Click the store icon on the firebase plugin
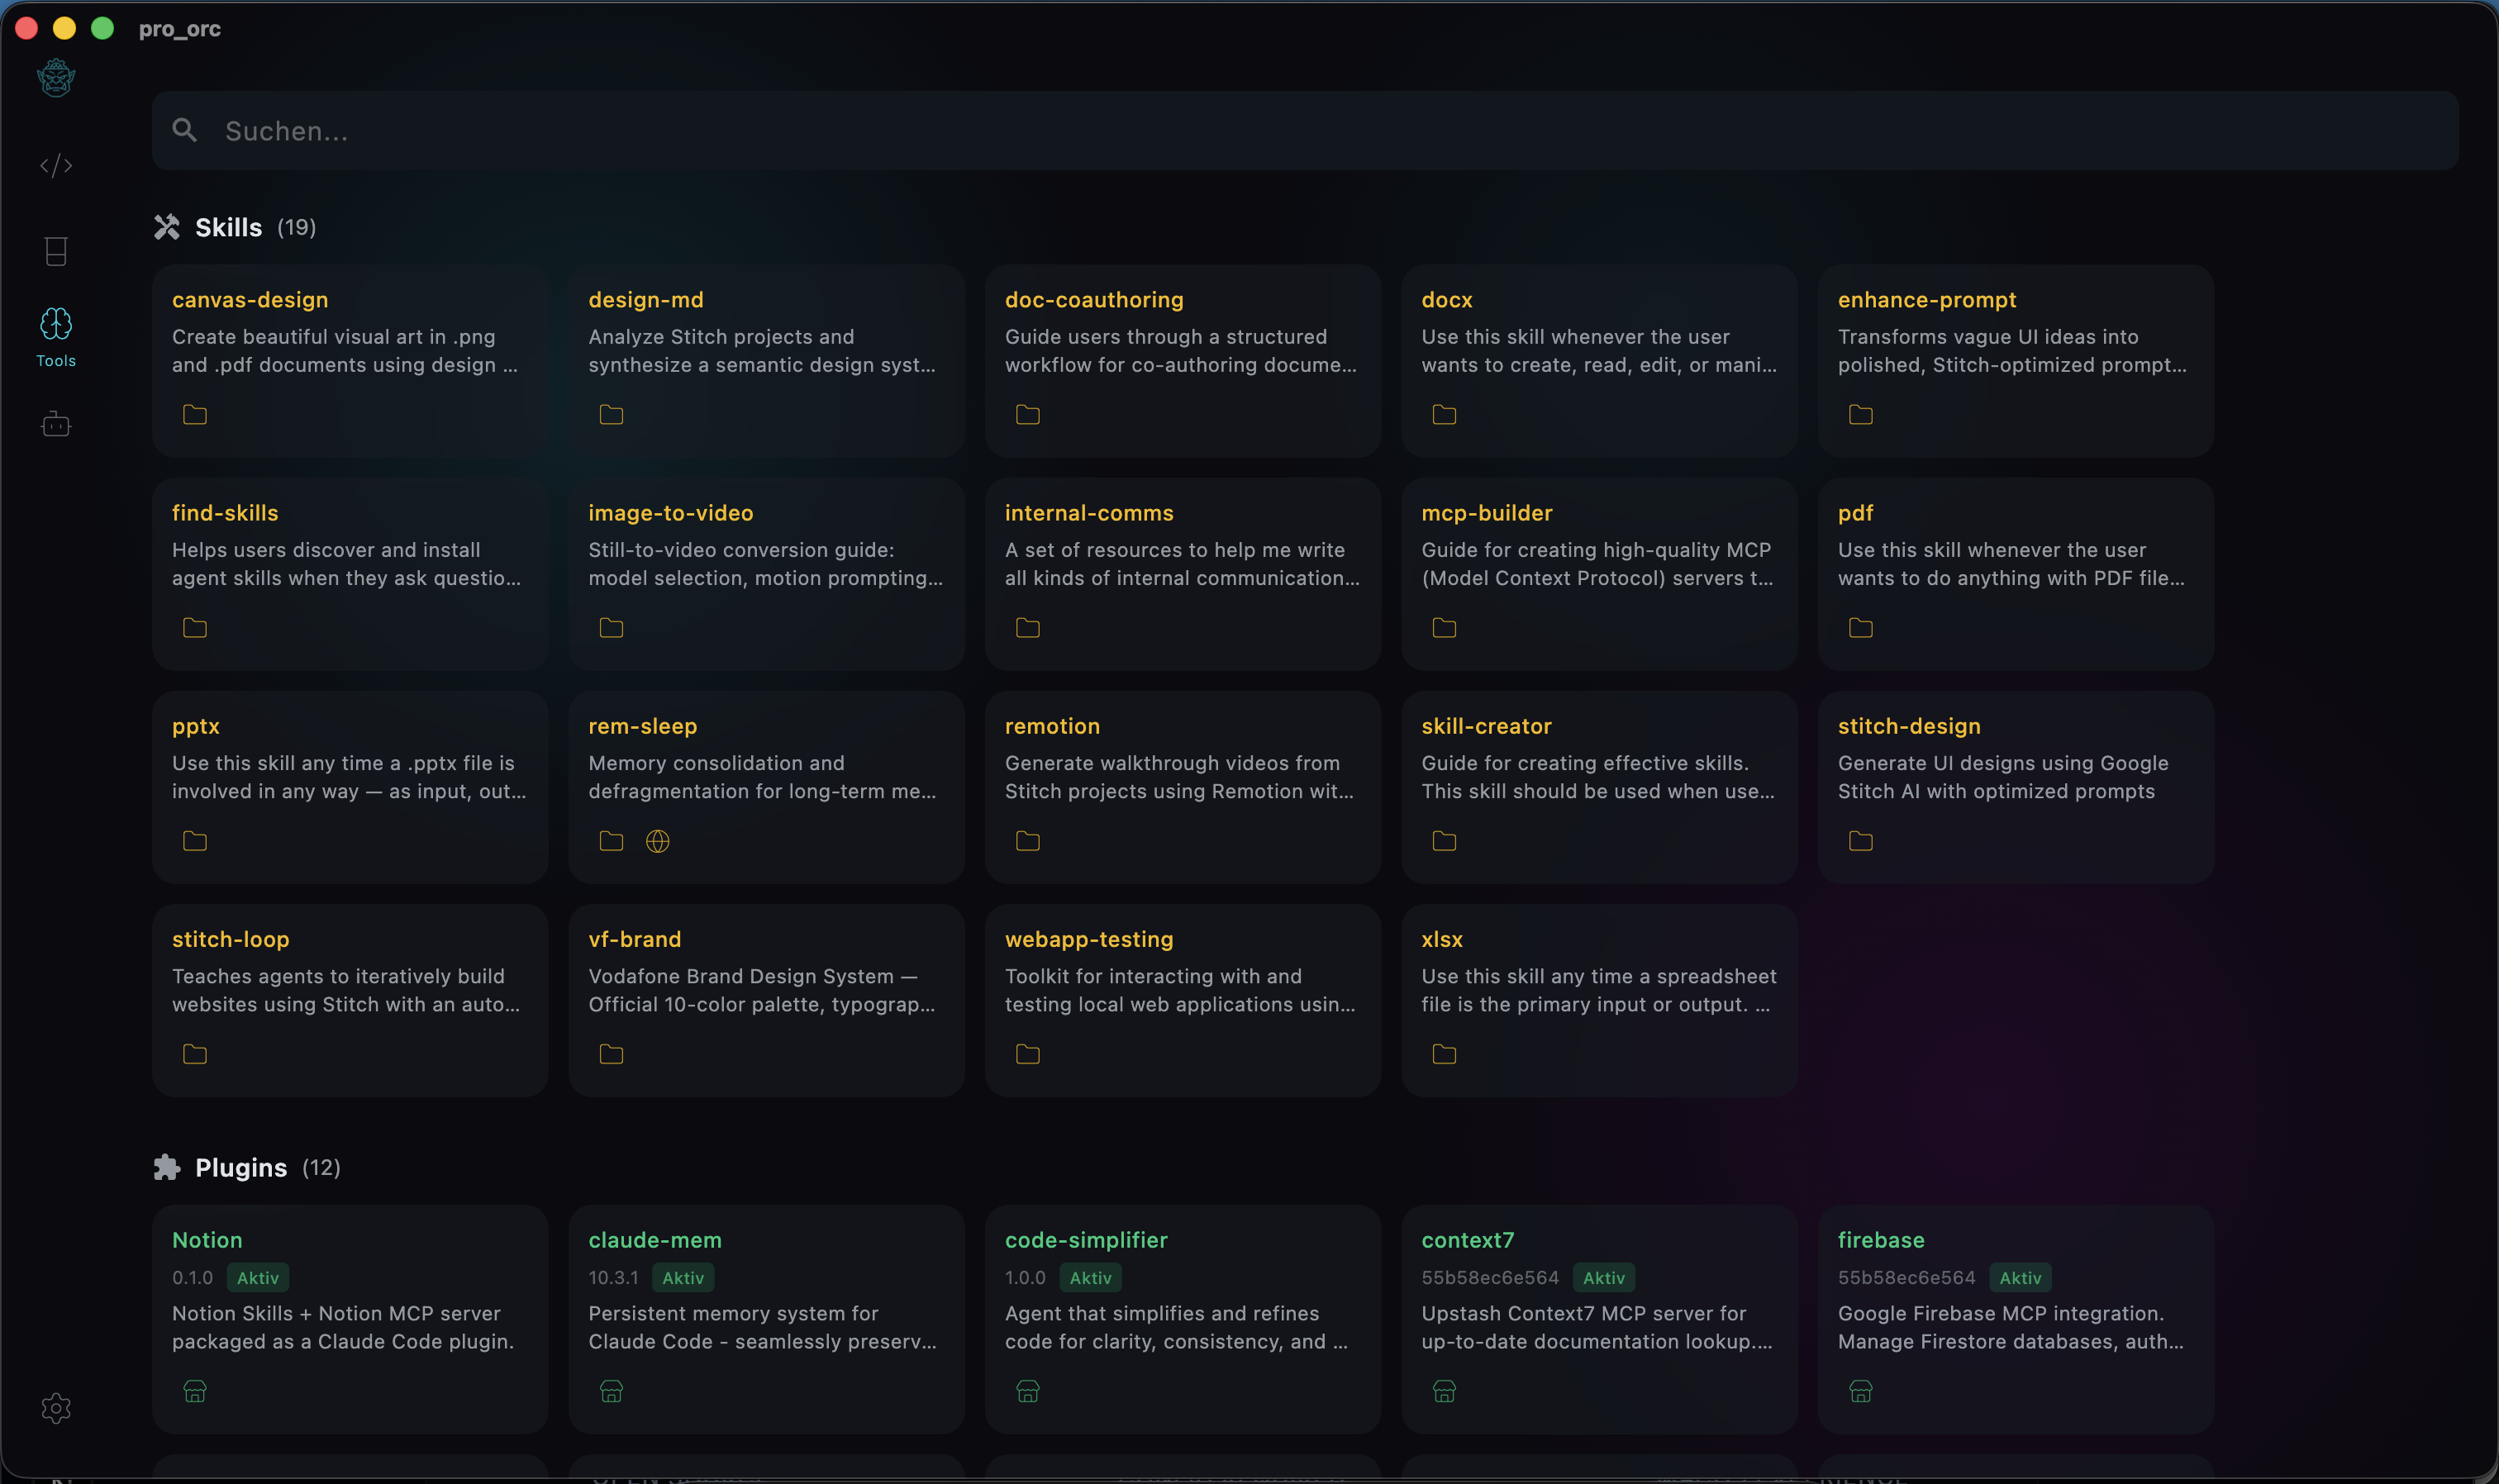Viewport: 2499px width, 1484px height. click(x=1860, y=1391)
